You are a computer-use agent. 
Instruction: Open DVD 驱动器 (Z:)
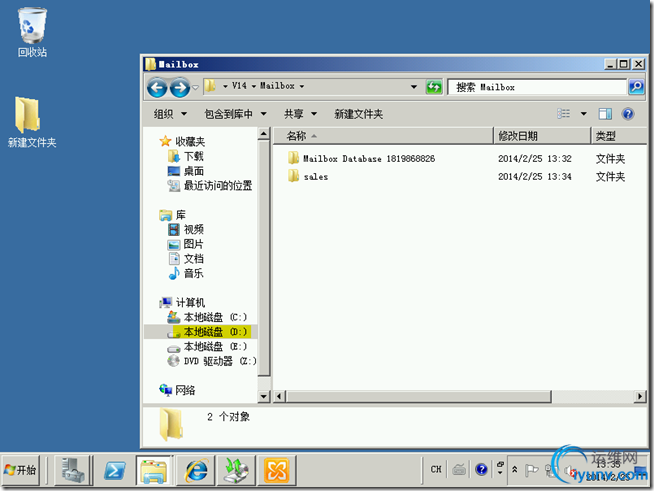click(x=212, y=361)
